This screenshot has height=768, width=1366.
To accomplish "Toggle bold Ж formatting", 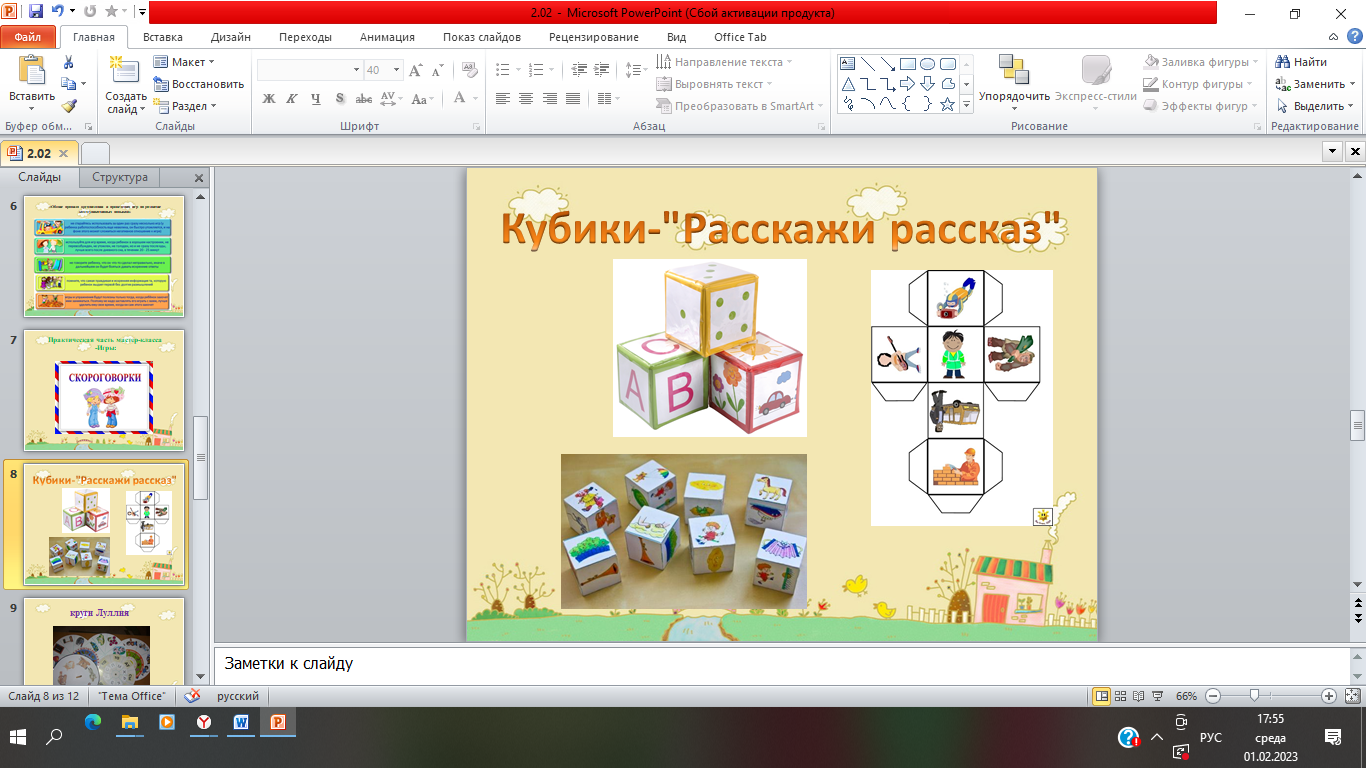I will coord(268,98).
